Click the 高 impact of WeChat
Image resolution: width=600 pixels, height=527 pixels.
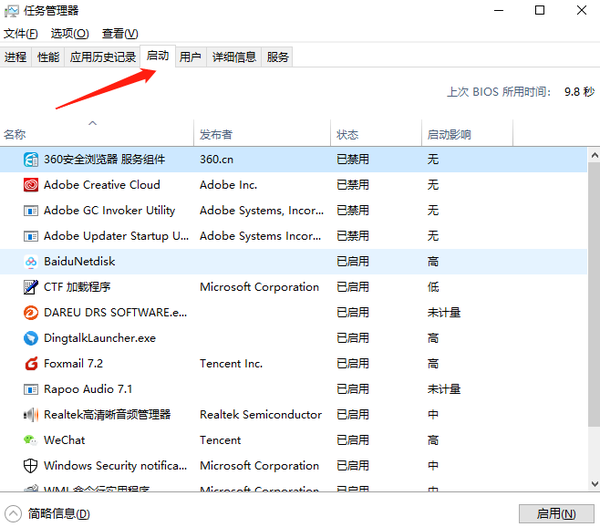(x=433, y=440)
